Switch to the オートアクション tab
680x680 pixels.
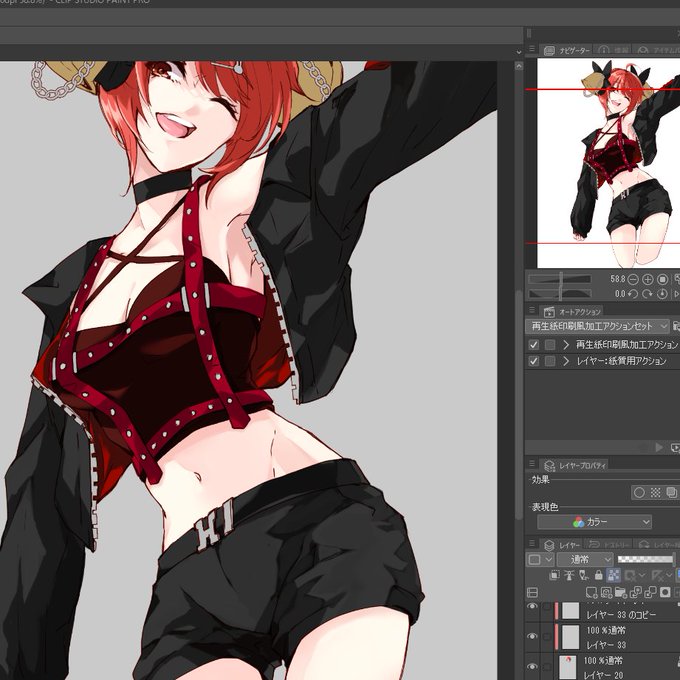pyautogui.click(x=572, y=312)
